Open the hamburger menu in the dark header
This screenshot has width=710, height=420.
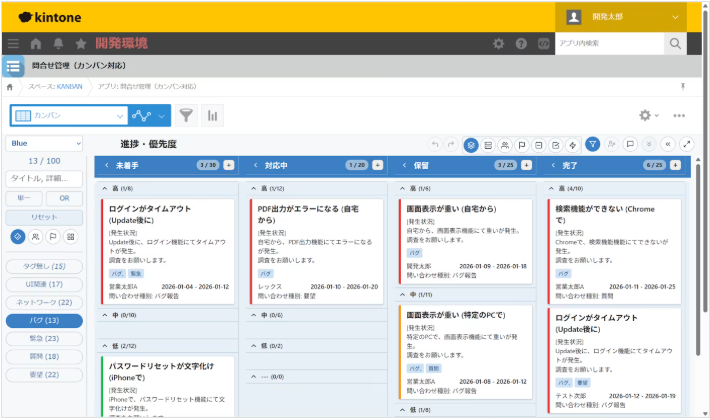pyautogui.click(x=13, y=43)
